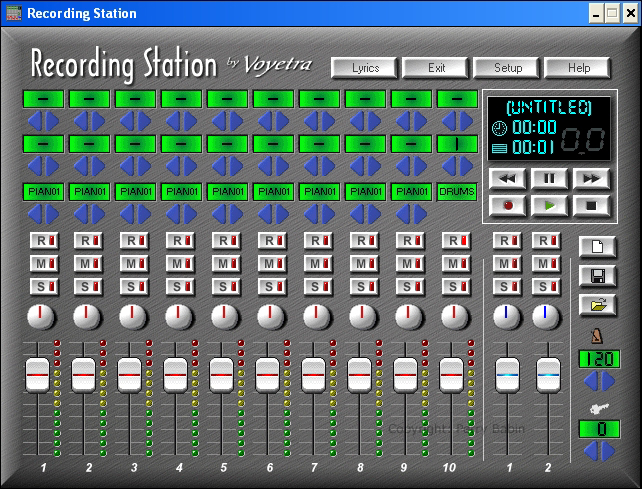This screenshot has height=489, width=642.
Task: Solo (S) MIDI track 8
Action: (x=364, y=287)
